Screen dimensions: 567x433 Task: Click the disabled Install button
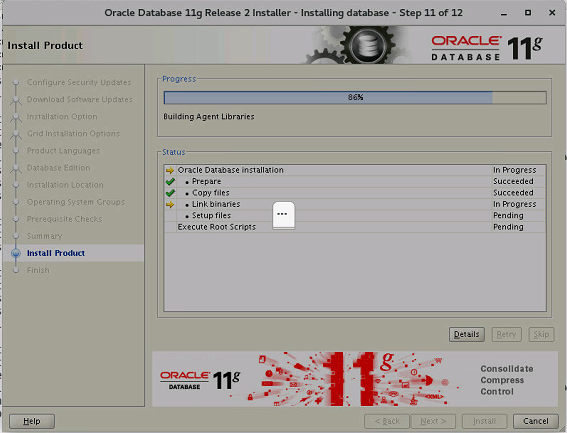(x=485, y=421)
